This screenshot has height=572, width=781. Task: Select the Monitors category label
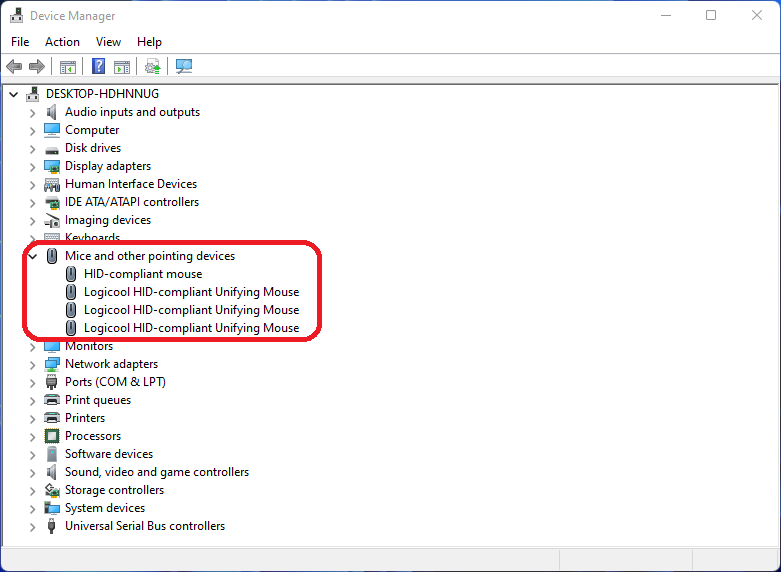tap(89, 346)
